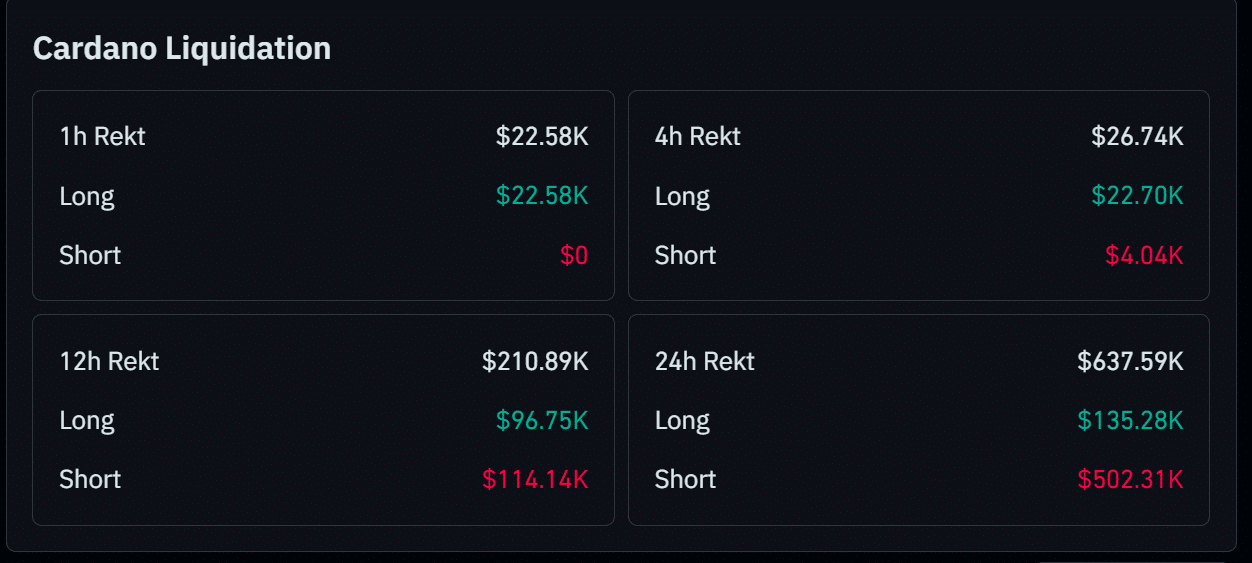Select the 24h Rekt total $637.59K

1130,361
